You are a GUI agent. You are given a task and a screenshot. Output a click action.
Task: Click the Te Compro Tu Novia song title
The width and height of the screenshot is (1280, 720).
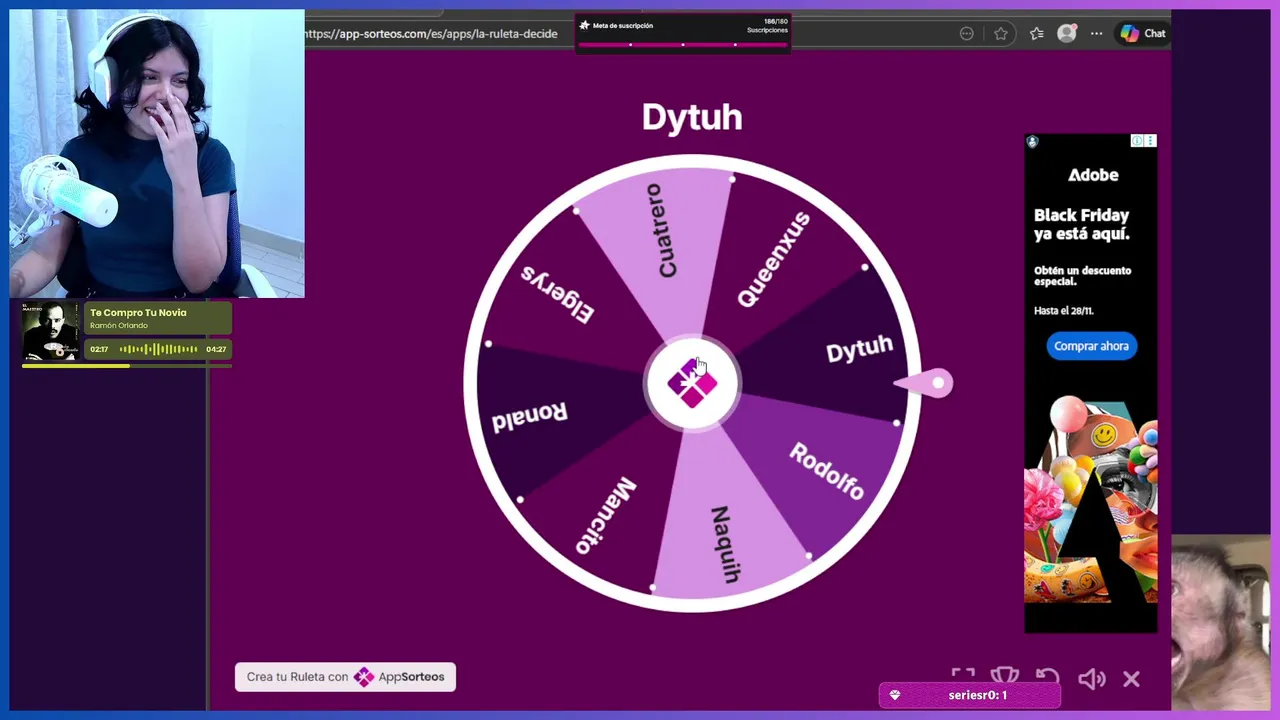[x=138, y=313]
